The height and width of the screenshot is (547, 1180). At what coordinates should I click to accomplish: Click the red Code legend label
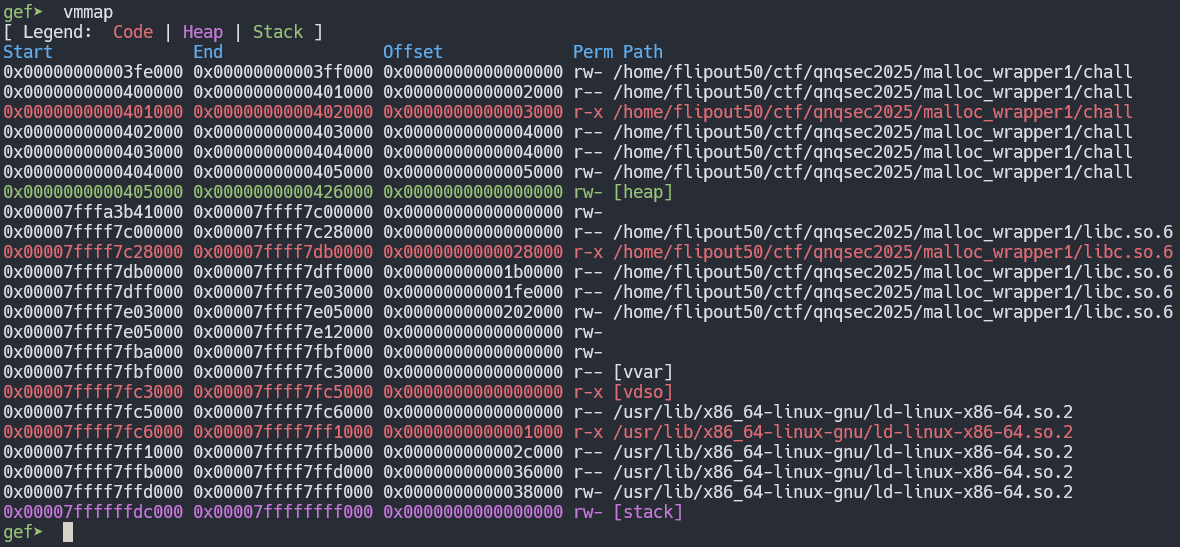point(133,32)
